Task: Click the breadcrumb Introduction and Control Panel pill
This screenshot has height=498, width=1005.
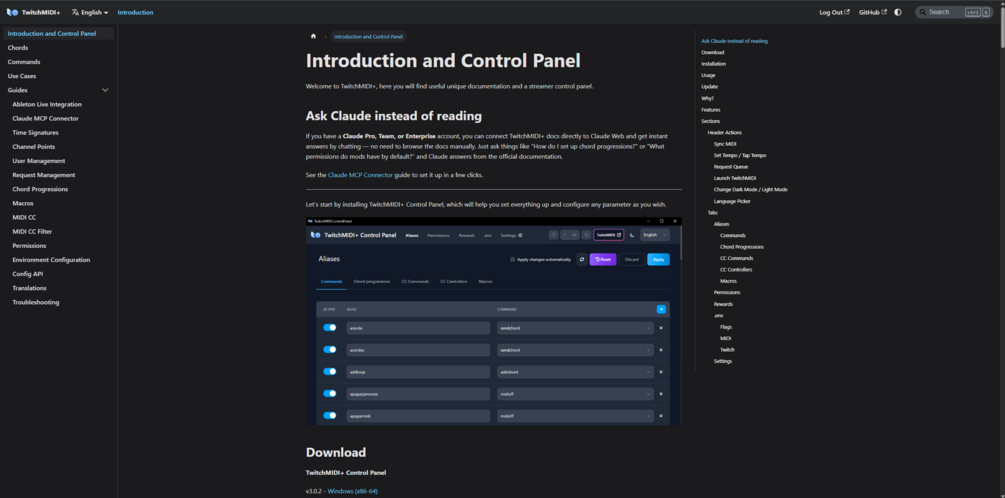Action: [x=369, y=37]
